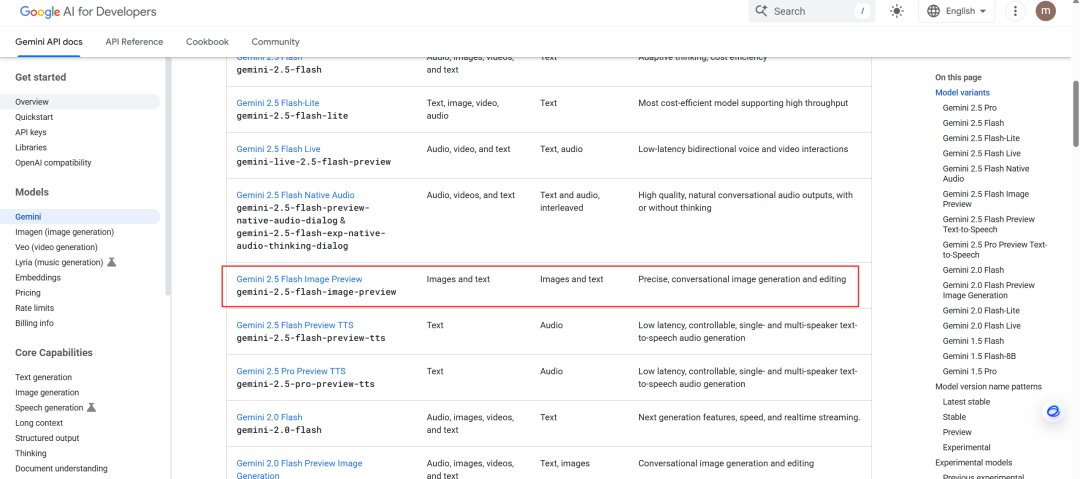Open the Cookbook tab
1080x479 pixels.
tap(207, 42)
